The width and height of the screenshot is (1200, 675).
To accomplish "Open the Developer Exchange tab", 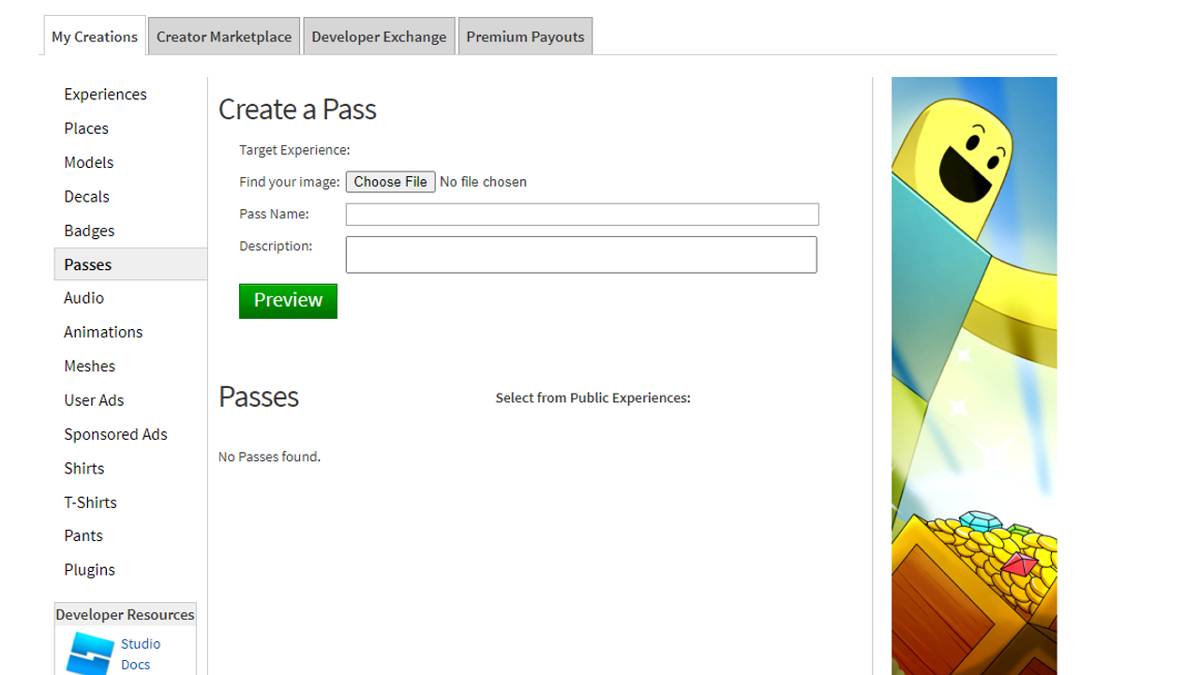I will [x=379, y=36].
